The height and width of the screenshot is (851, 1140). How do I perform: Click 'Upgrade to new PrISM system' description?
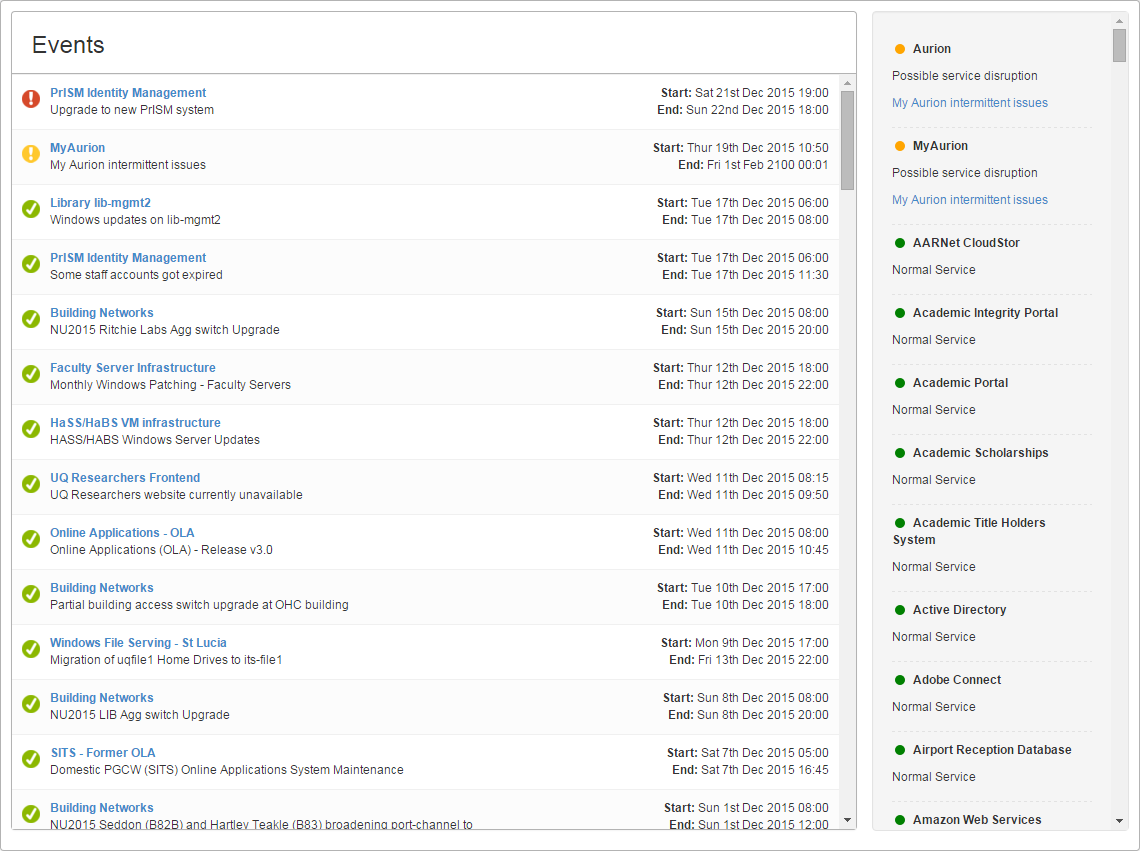point(132,110)
